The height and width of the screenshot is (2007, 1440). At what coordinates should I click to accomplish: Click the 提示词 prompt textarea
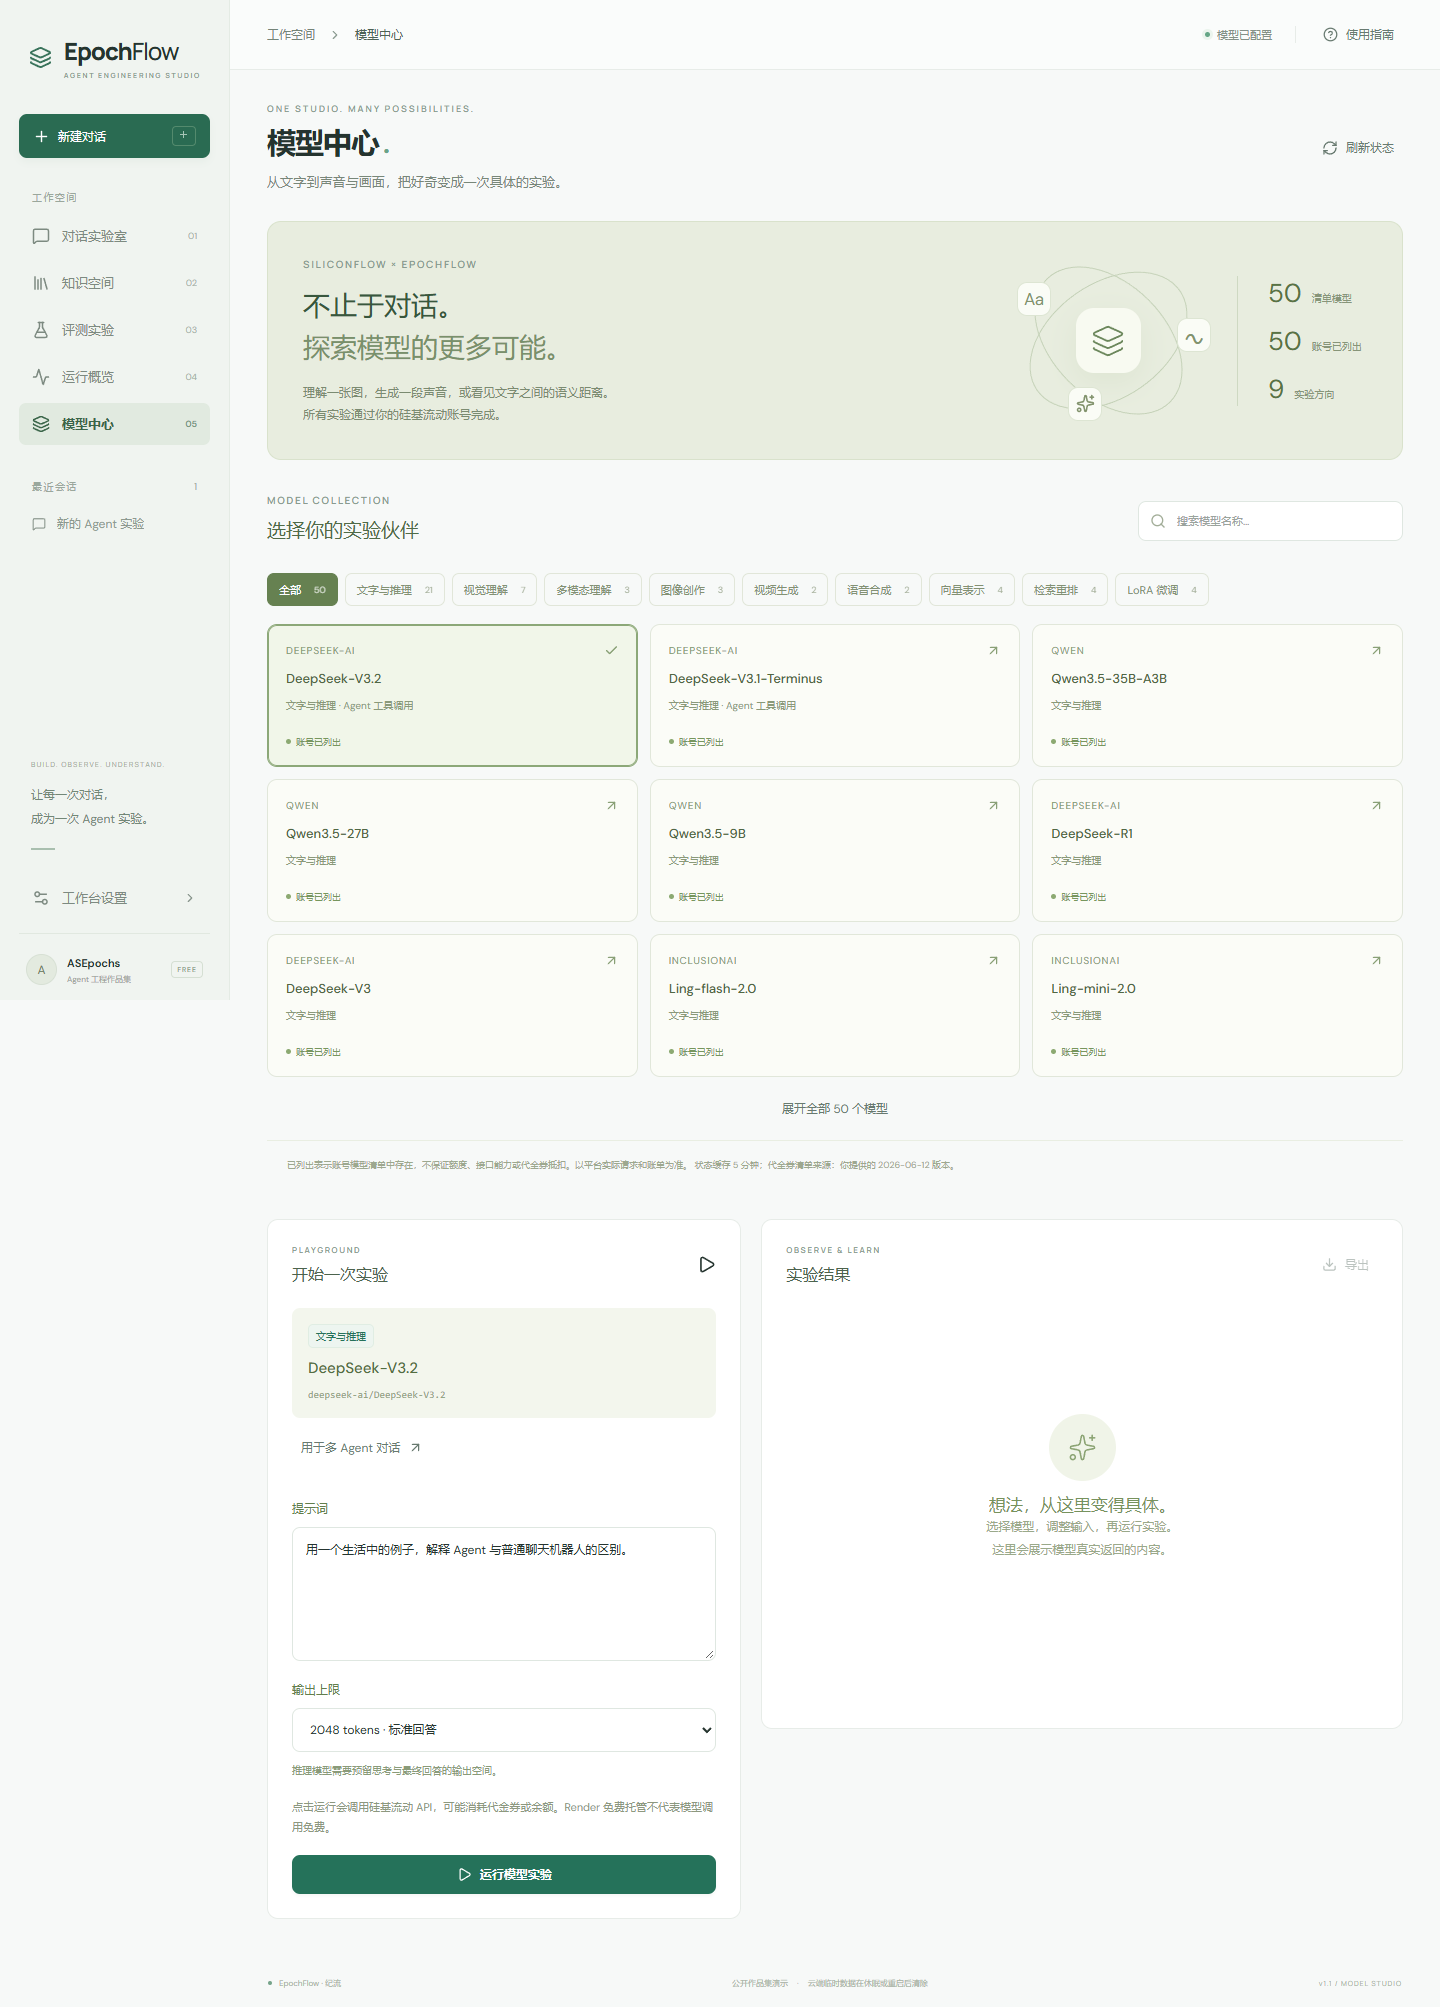click(504, 1594)
